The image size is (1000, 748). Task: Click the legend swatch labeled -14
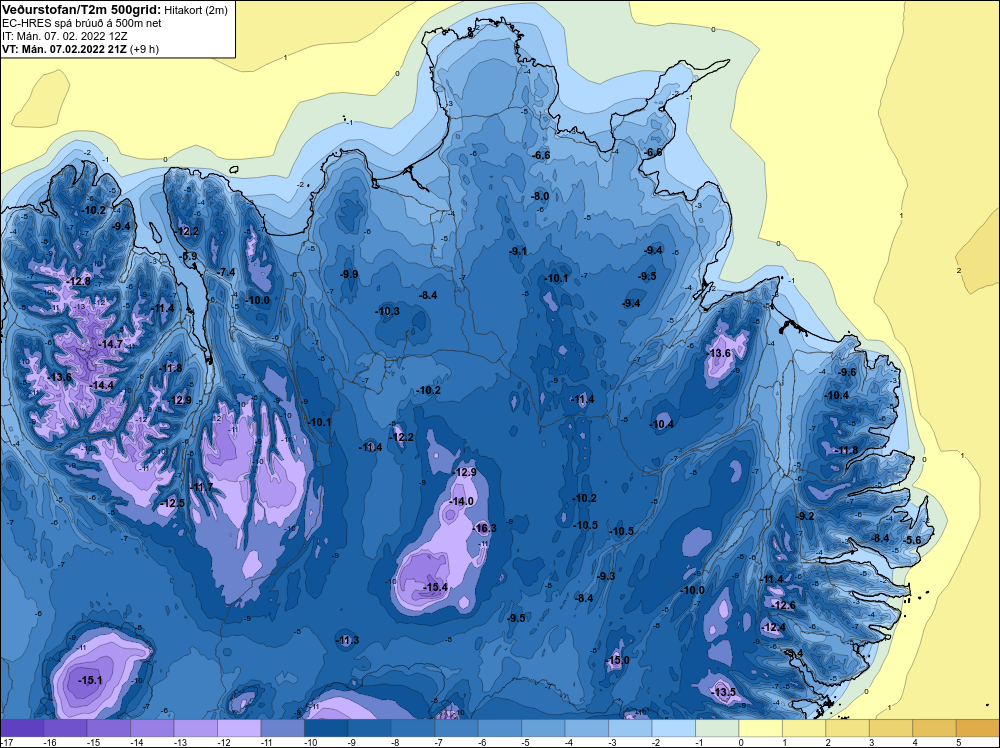(x=152, y=728)
